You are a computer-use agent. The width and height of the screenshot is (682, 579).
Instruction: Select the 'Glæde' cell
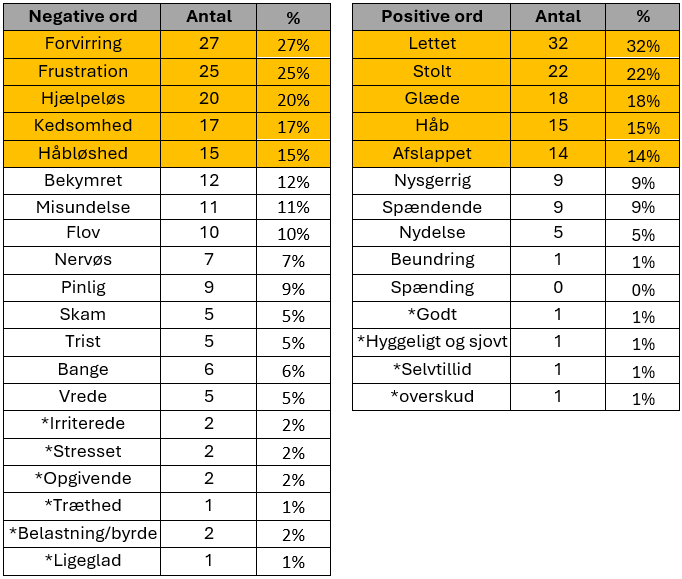point(432,99)
